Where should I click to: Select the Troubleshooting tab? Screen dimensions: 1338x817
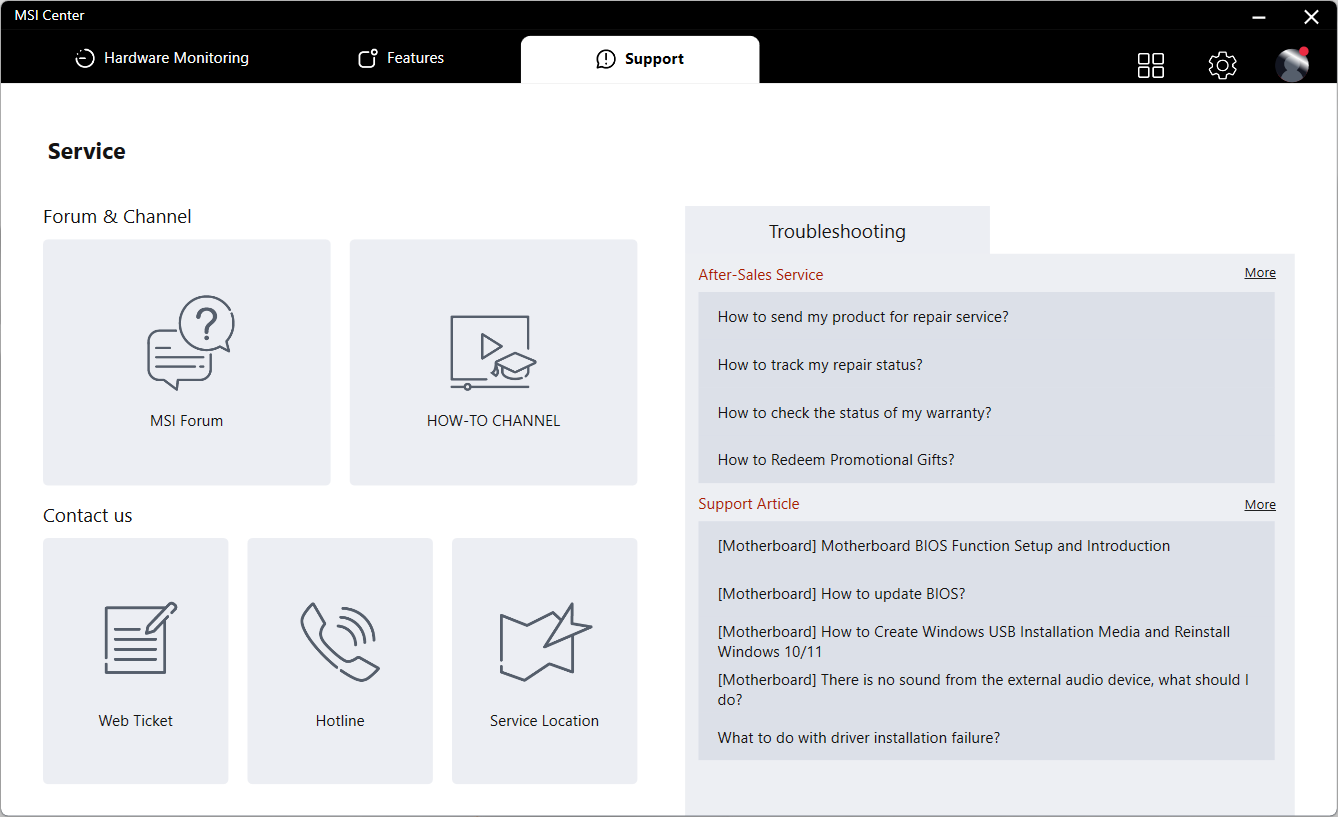click(837, 231)
